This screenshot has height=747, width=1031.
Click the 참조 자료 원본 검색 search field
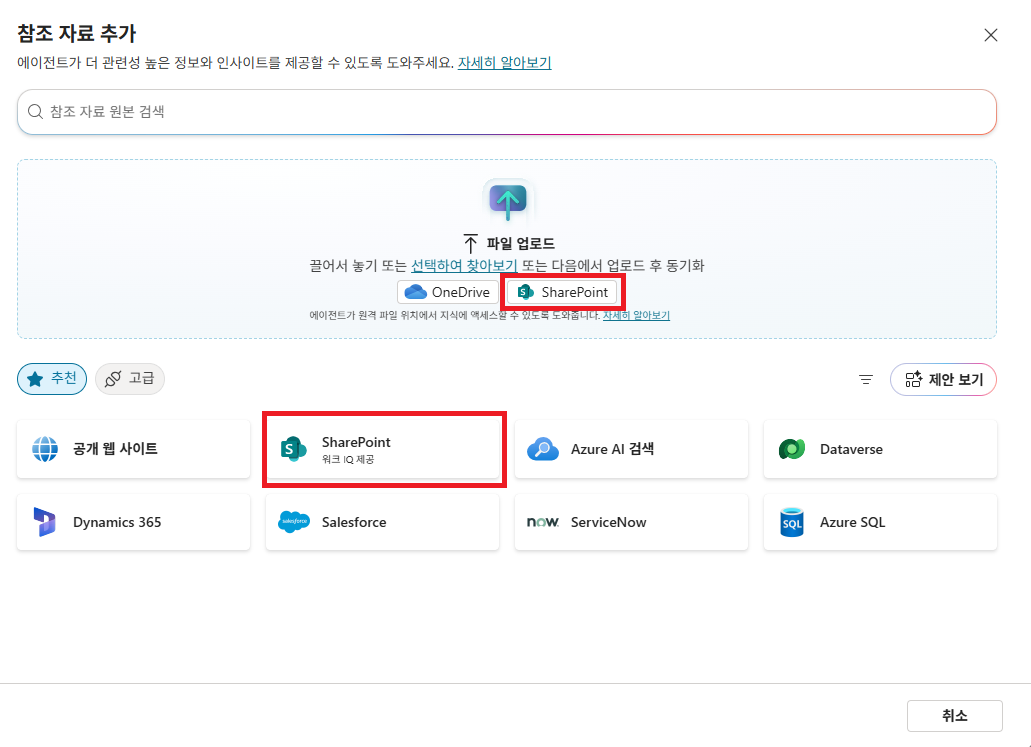(506, 112)
